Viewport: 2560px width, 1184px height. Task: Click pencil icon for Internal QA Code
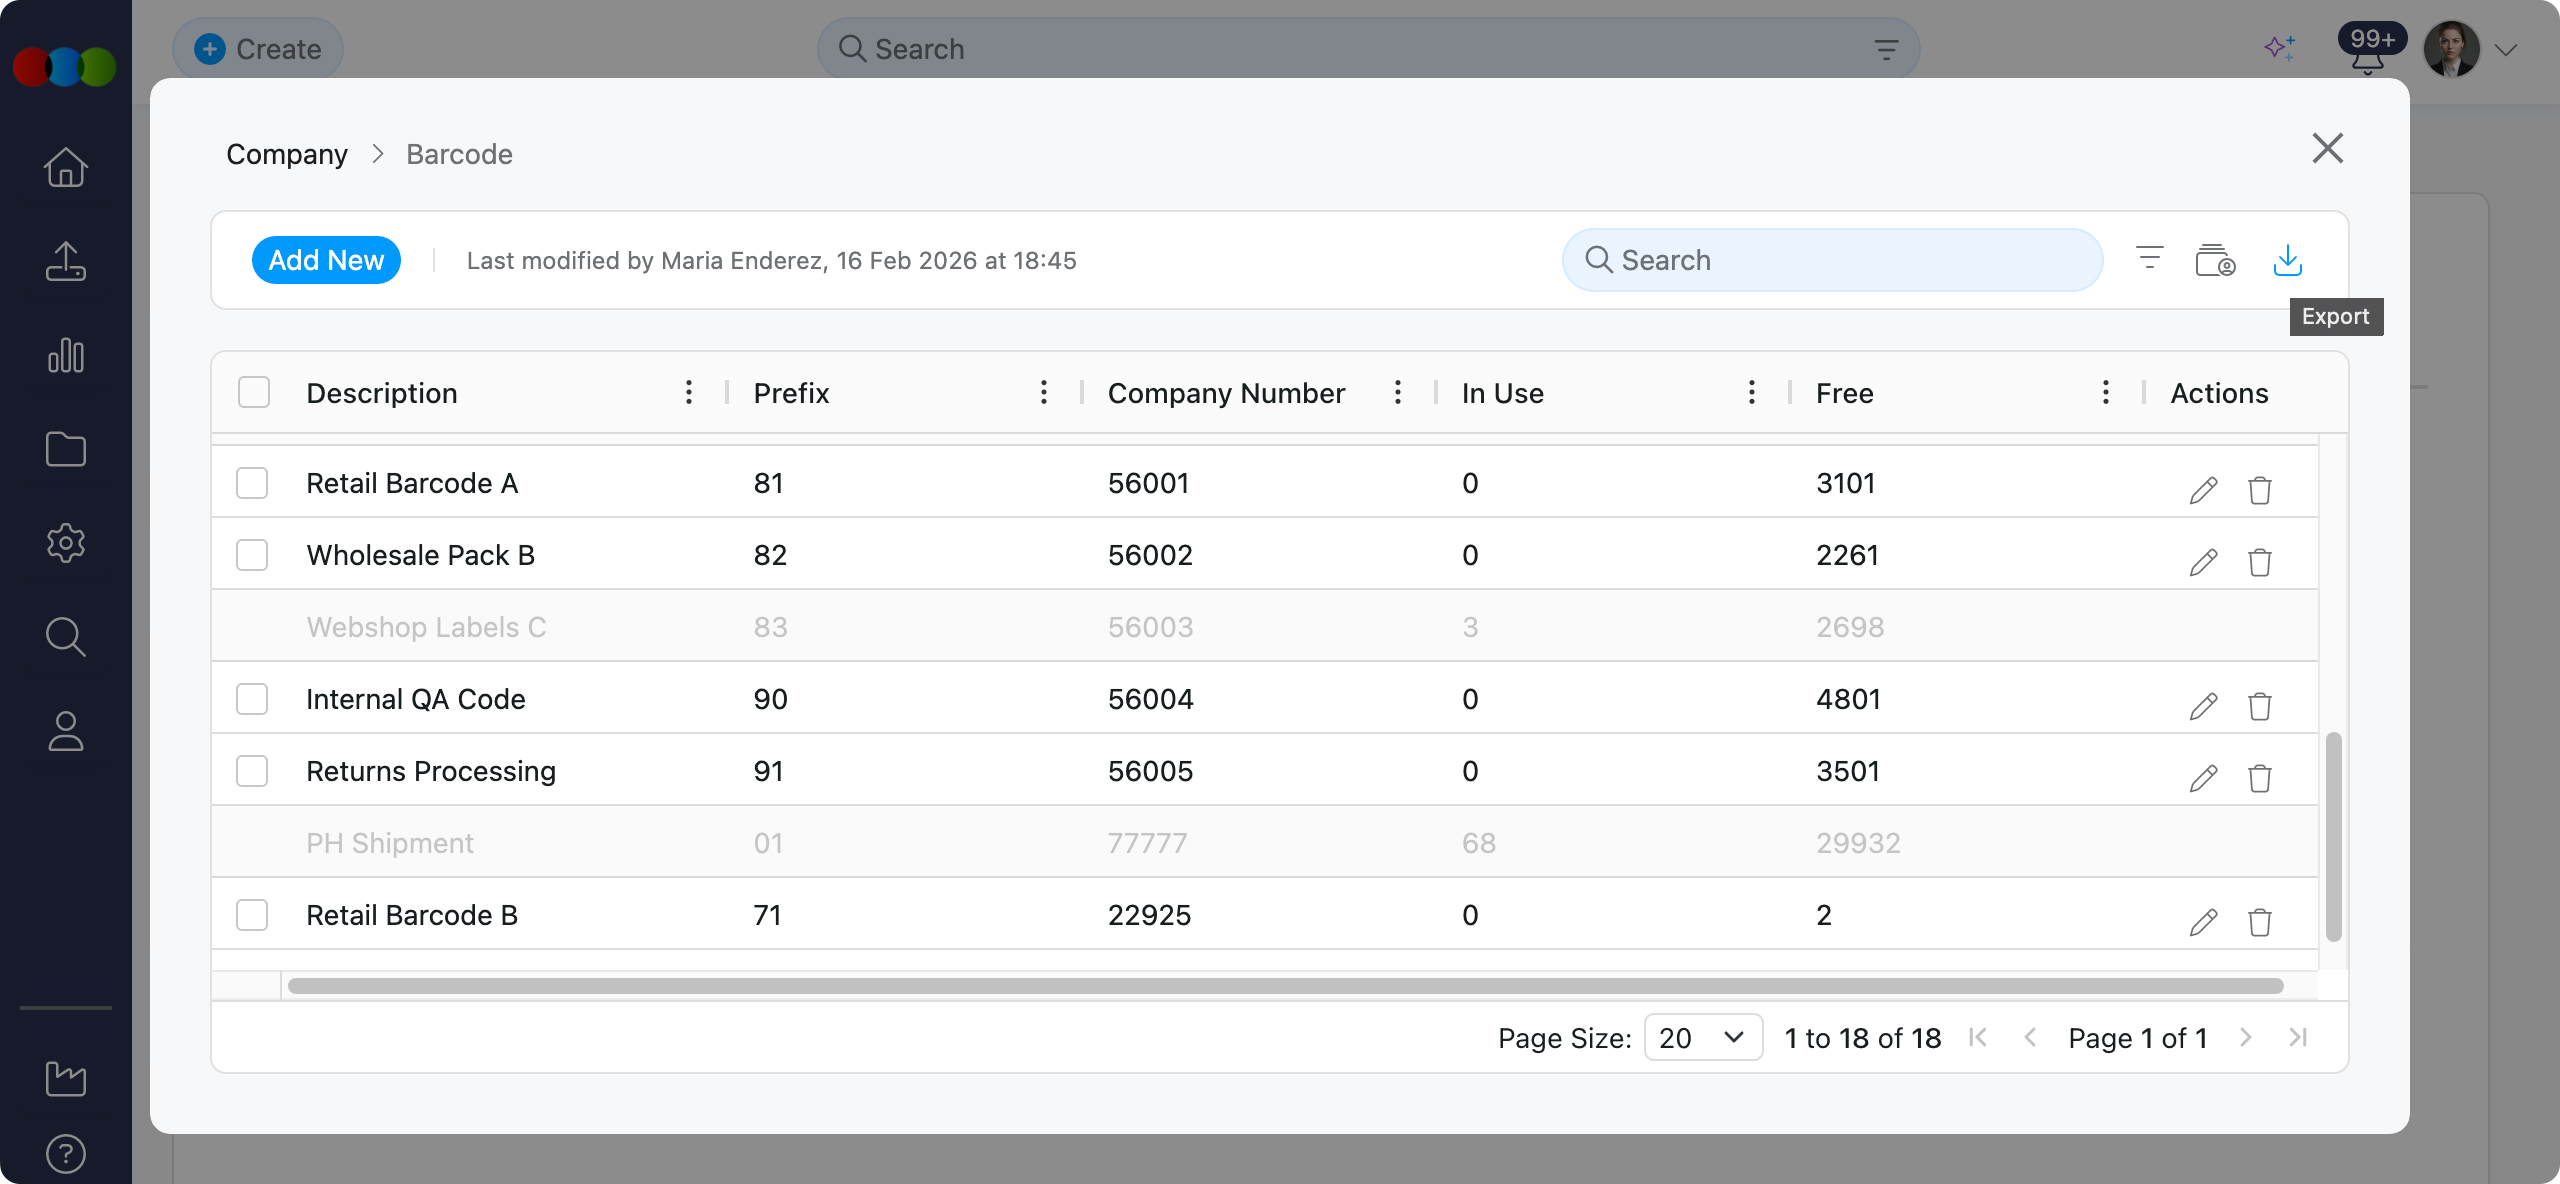pyautogui.click(x=2203, y=706)
